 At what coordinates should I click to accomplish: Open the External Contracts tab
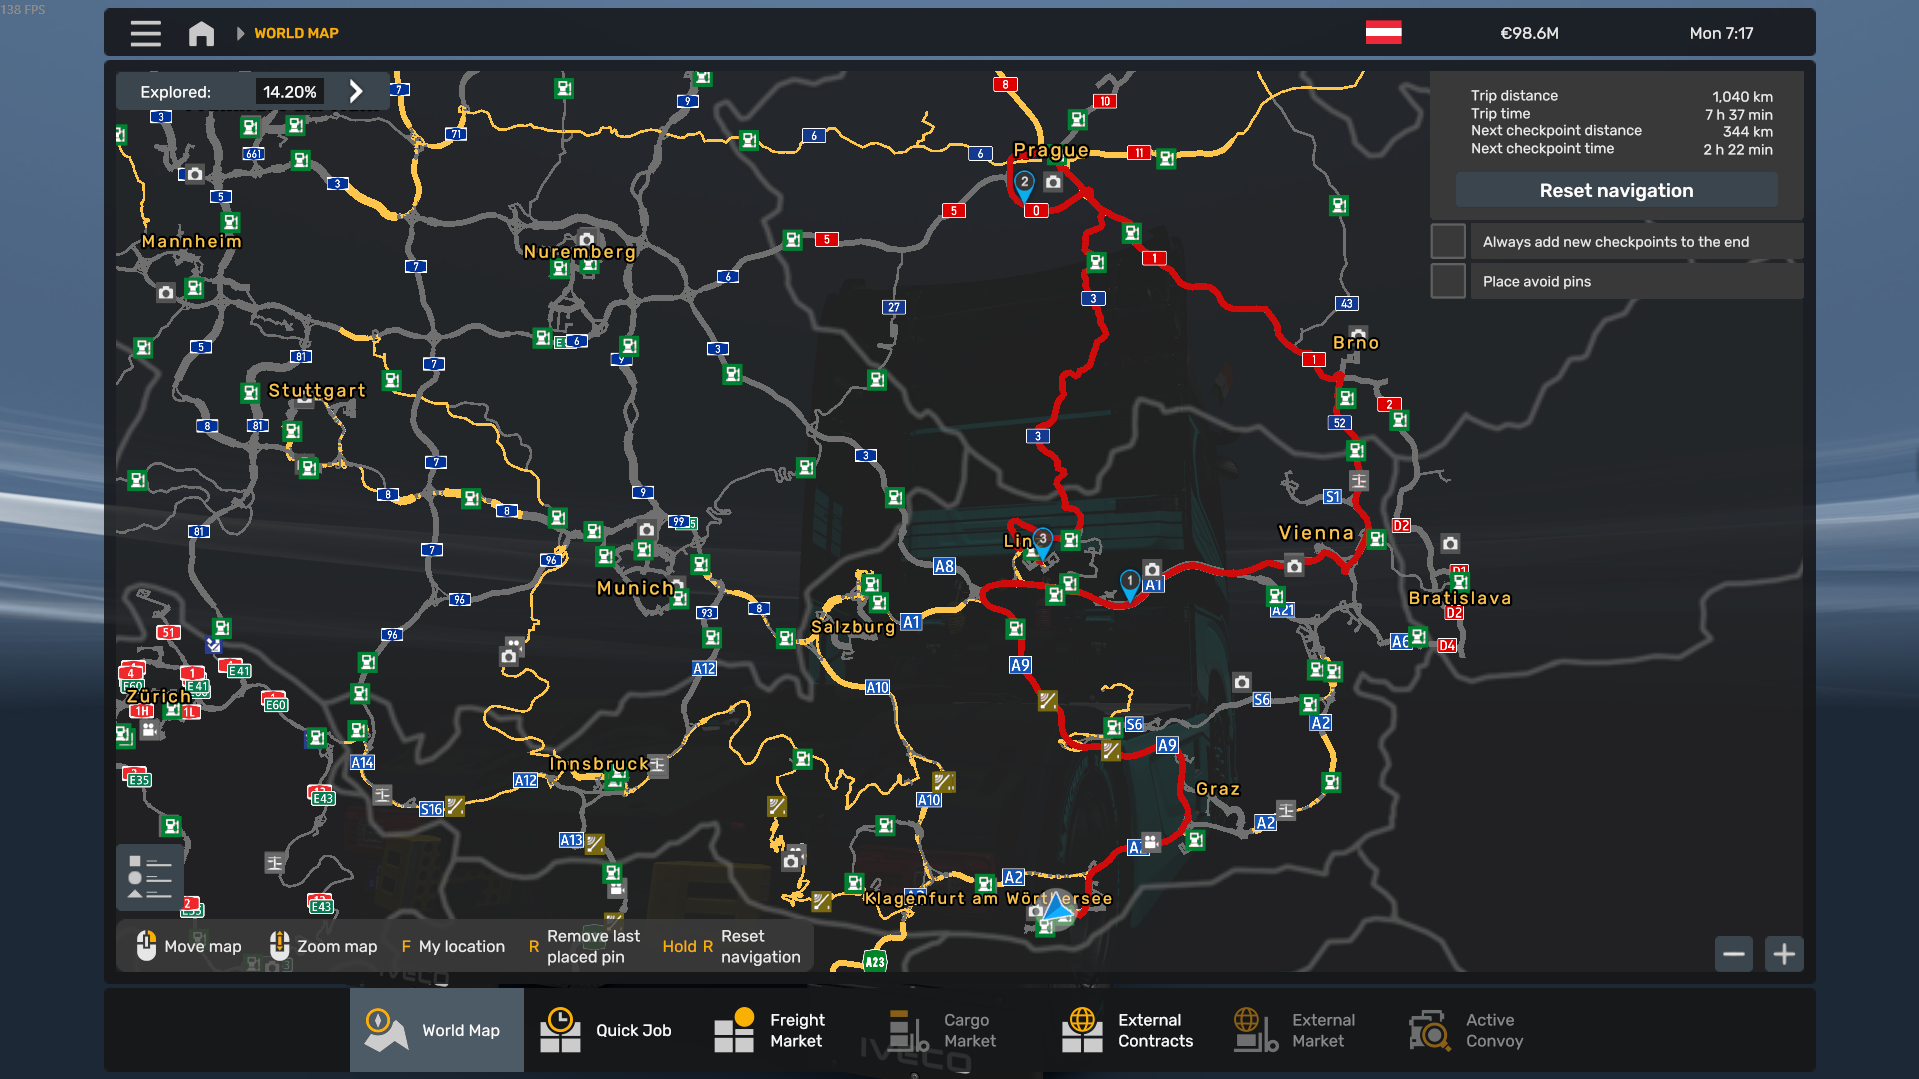pos(1132,1030)
